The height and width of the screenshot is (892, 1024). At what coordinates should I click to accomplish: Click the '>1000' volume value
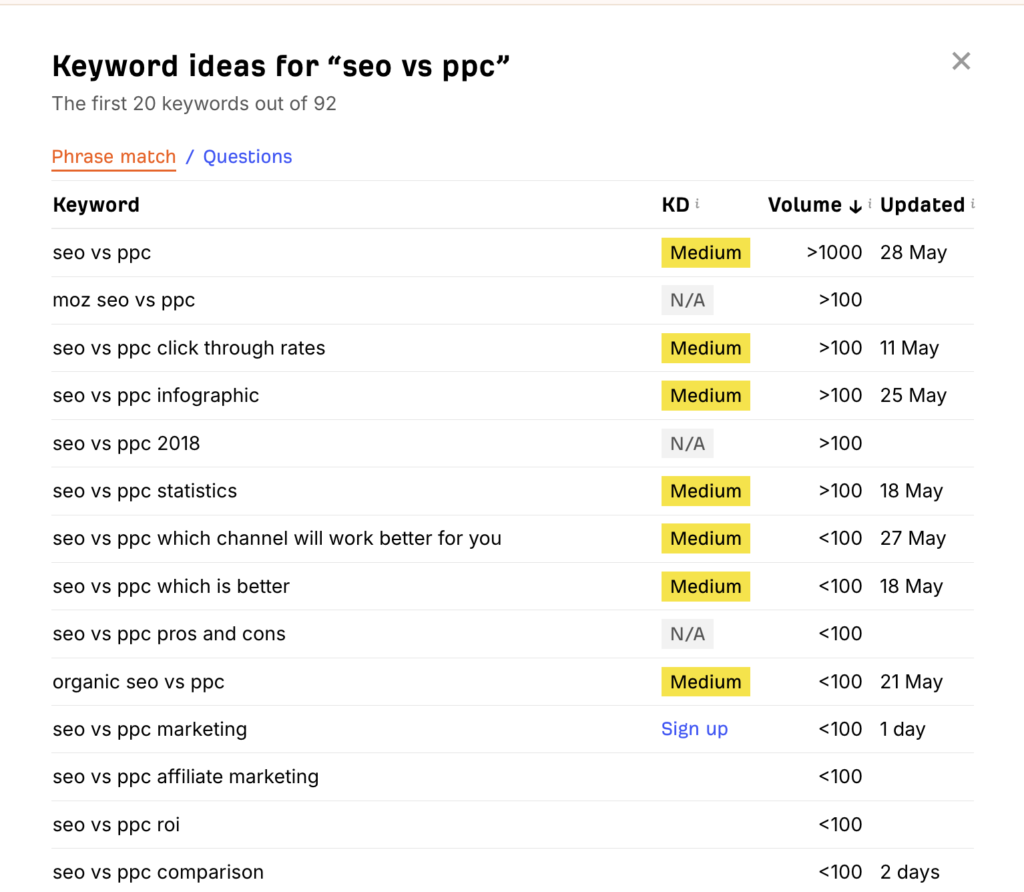[834, 253]
